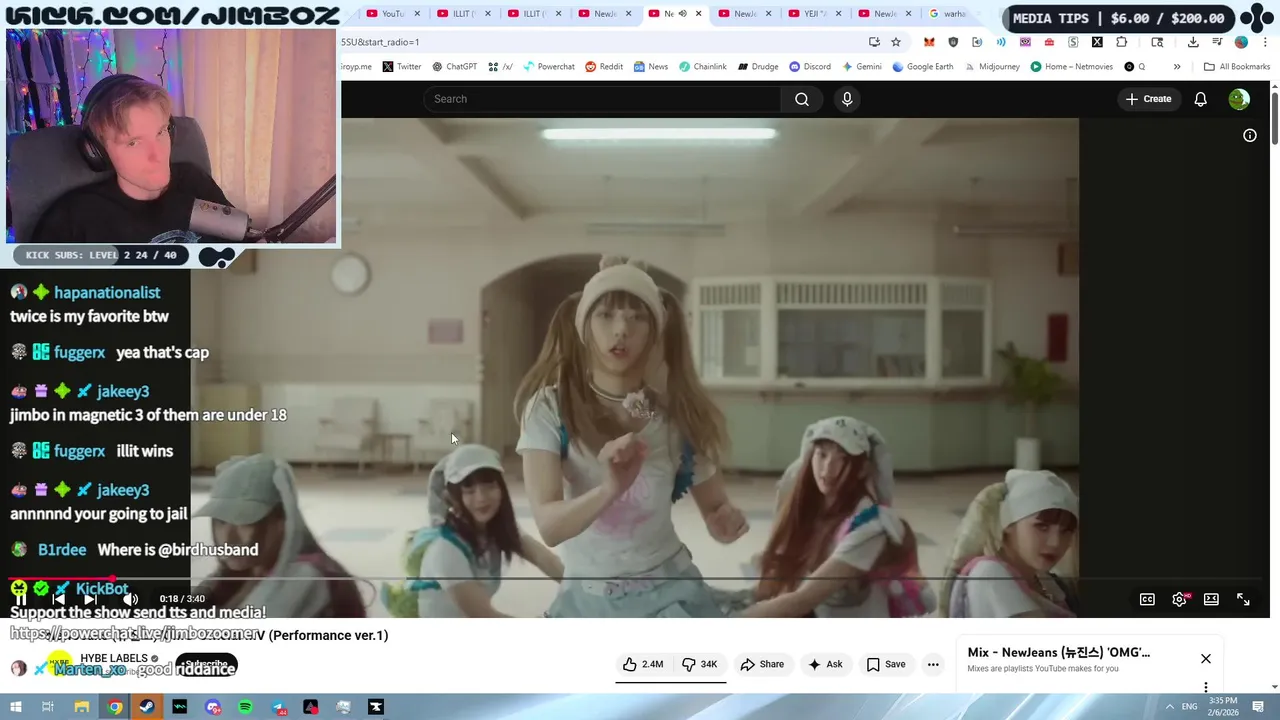The image size is (1280, 720).
Task: Click the shield extension icon
Action: coord(953,42)
